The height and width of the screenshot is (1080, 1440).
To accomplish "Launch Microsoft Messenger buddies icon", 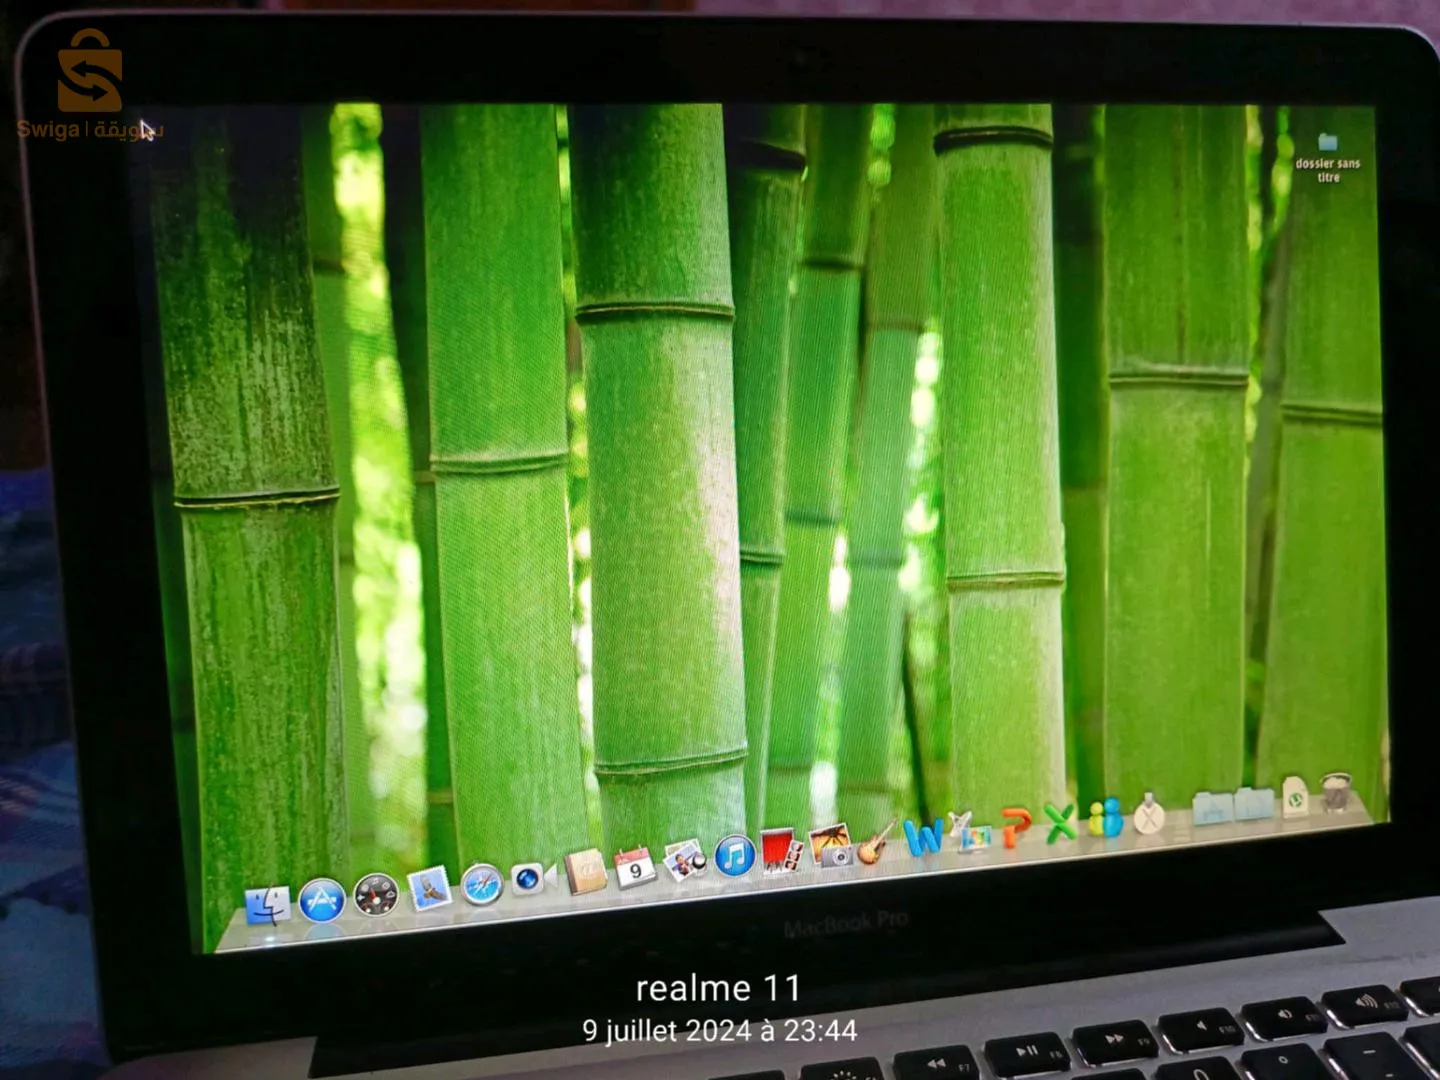I will (x=1106, y=818).
